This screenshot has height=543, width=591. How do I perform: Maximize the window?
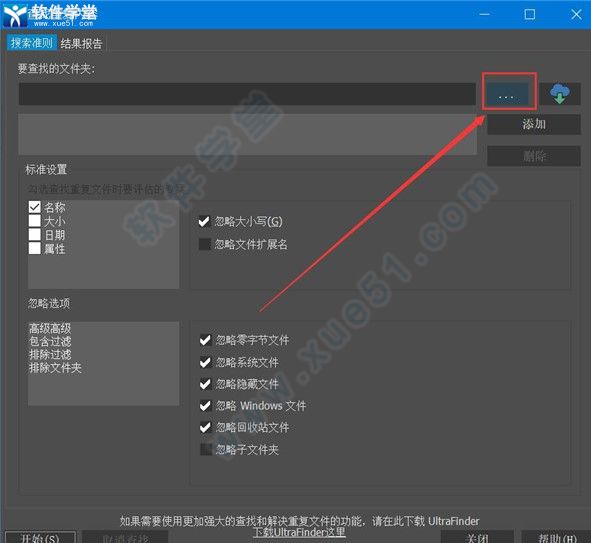click(x=530, y=15)
